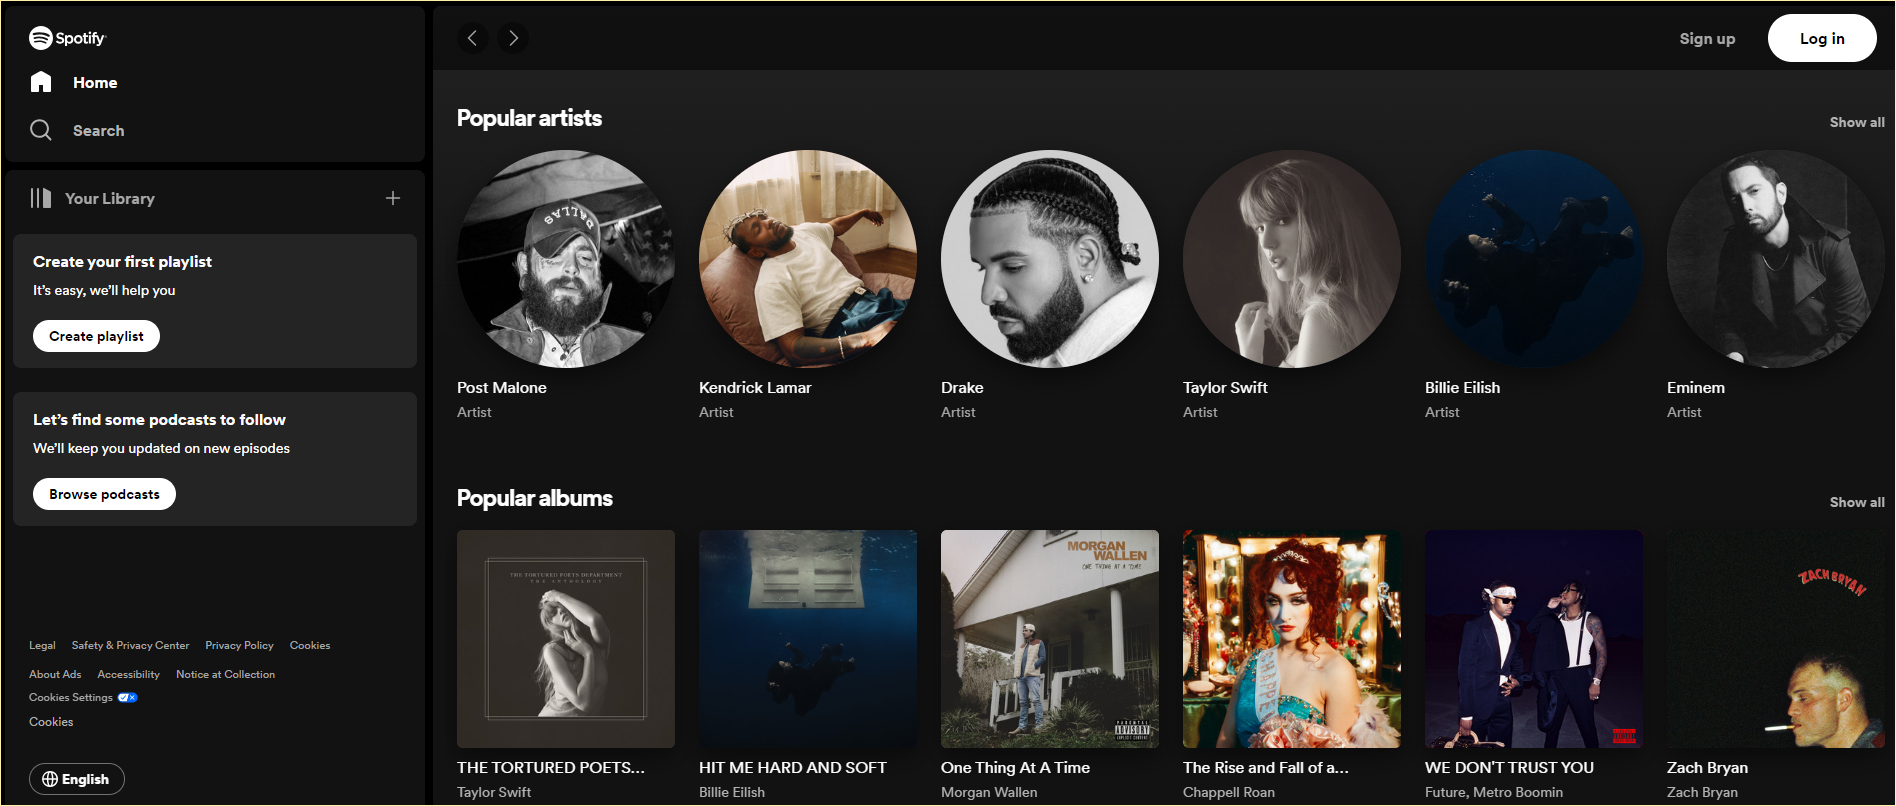The height and width of the screenshot is (806, 1896).
Task: Click the Popular albums heading
Action: 535,498
